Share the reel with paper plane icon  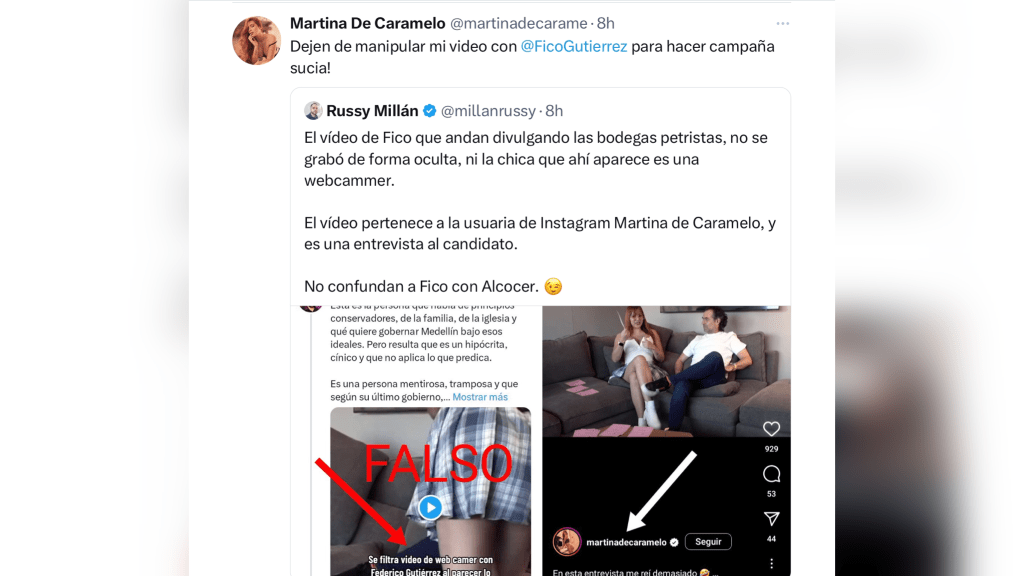[771, 519]
